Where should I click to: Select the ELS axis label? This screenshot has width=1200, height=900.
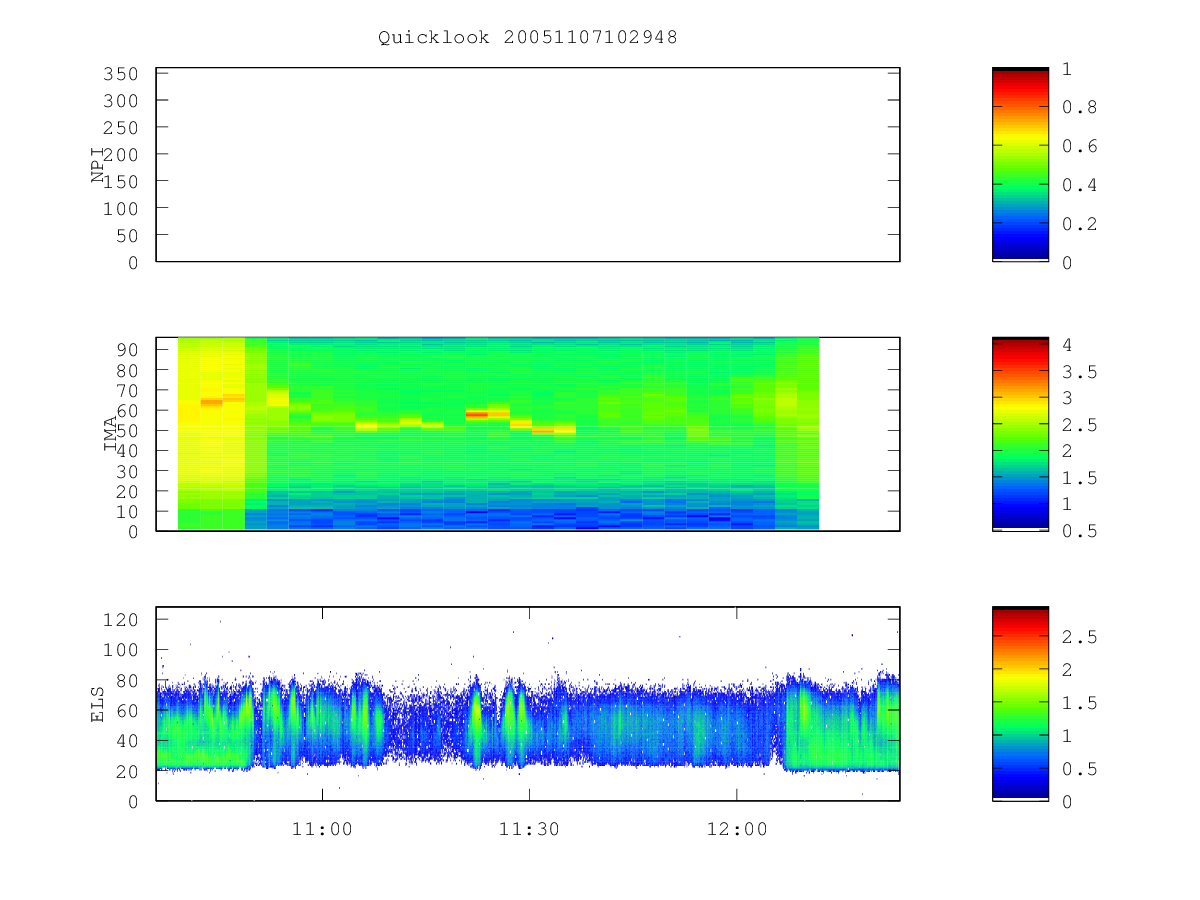tap(98, 704)
